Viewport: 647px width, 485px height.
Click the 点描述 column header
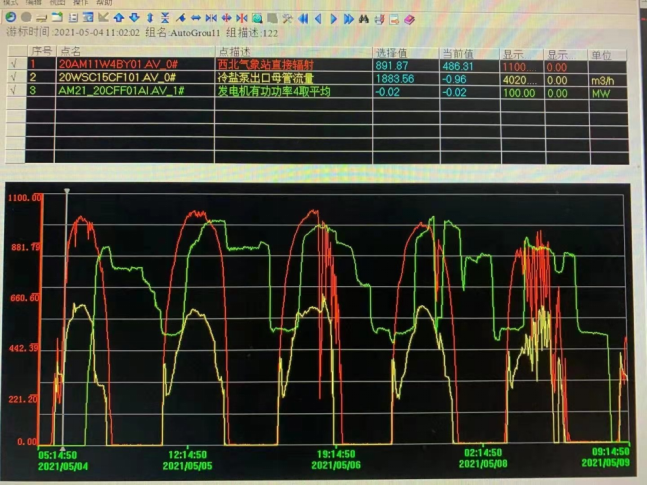[x=293, y=52]
